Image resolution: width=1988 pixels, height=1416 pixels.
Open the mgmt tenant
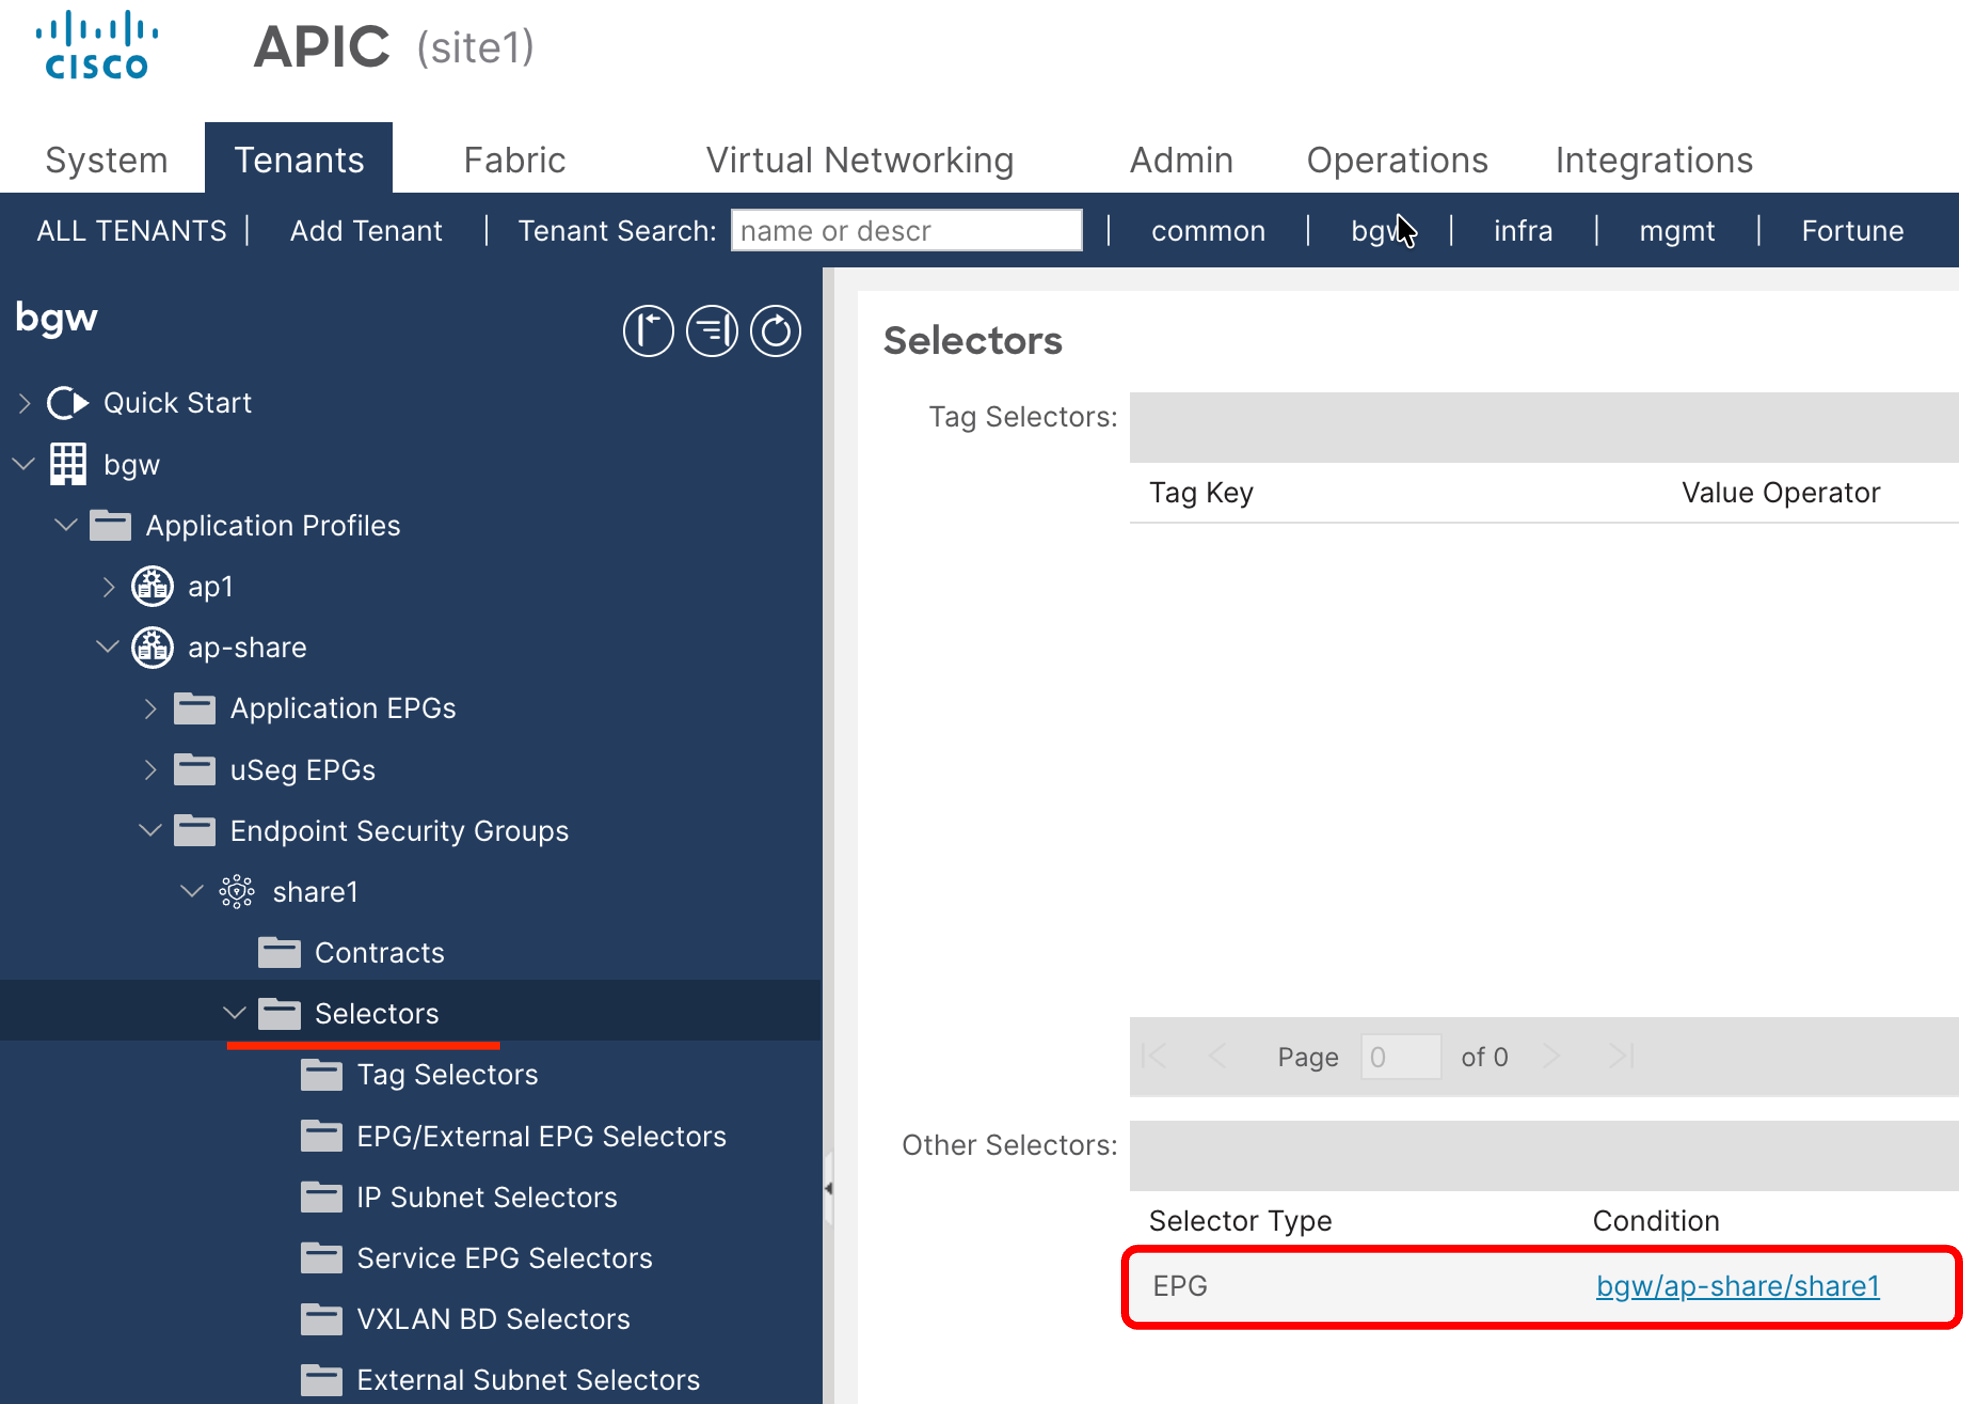click(1677, 231)
